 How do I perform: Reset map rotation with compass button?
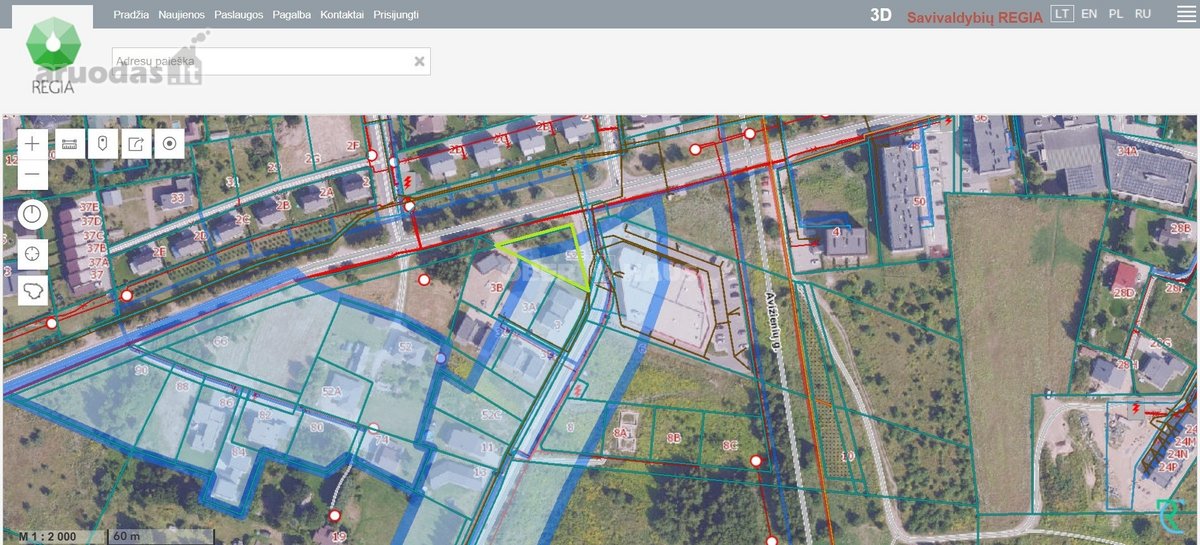pyautogui.click(x=33, y=214)
